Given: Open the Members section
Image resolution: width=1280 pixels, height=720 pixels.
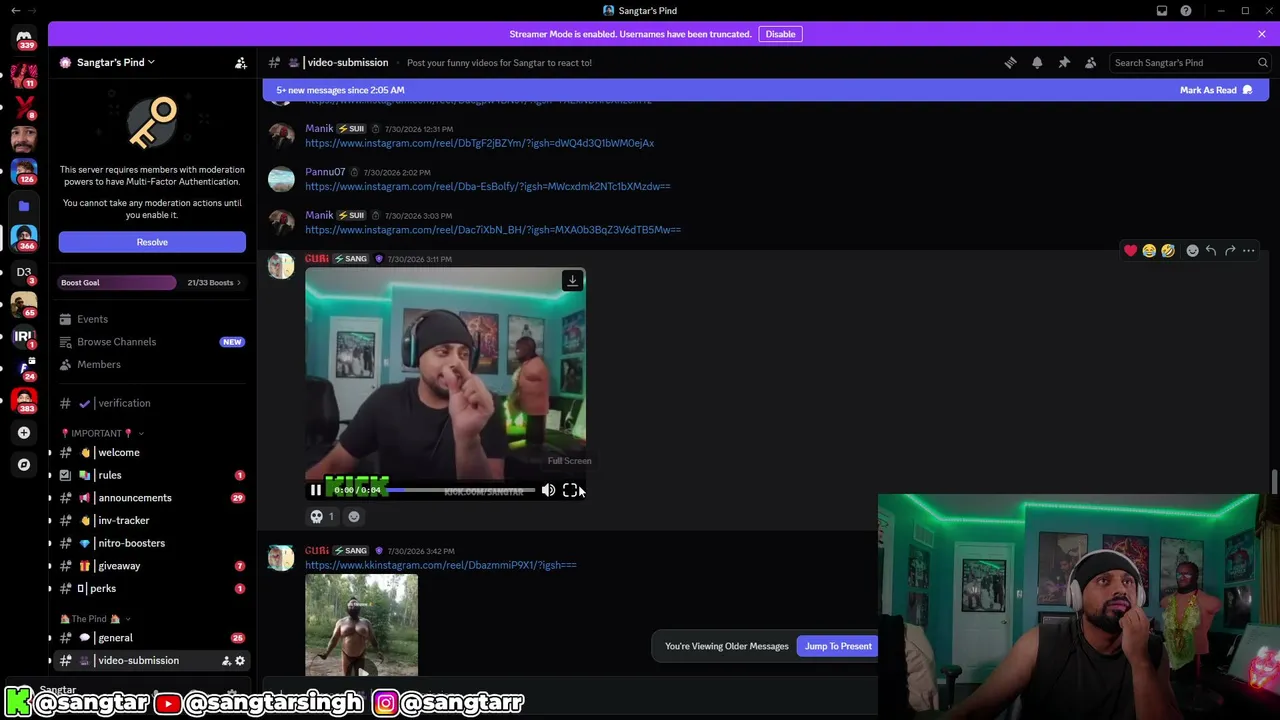Looking at the screenshot, I should pyautogui.click(x=150, y=365).
